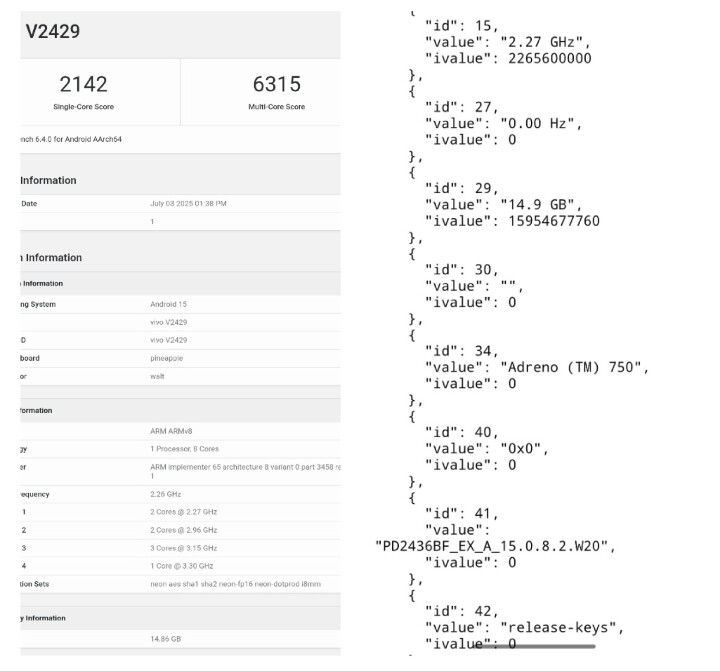The height and width of the screenshot is (671, 720).
Task: Select the 2142 Single-Core Score
Action: tap(83, 84)
